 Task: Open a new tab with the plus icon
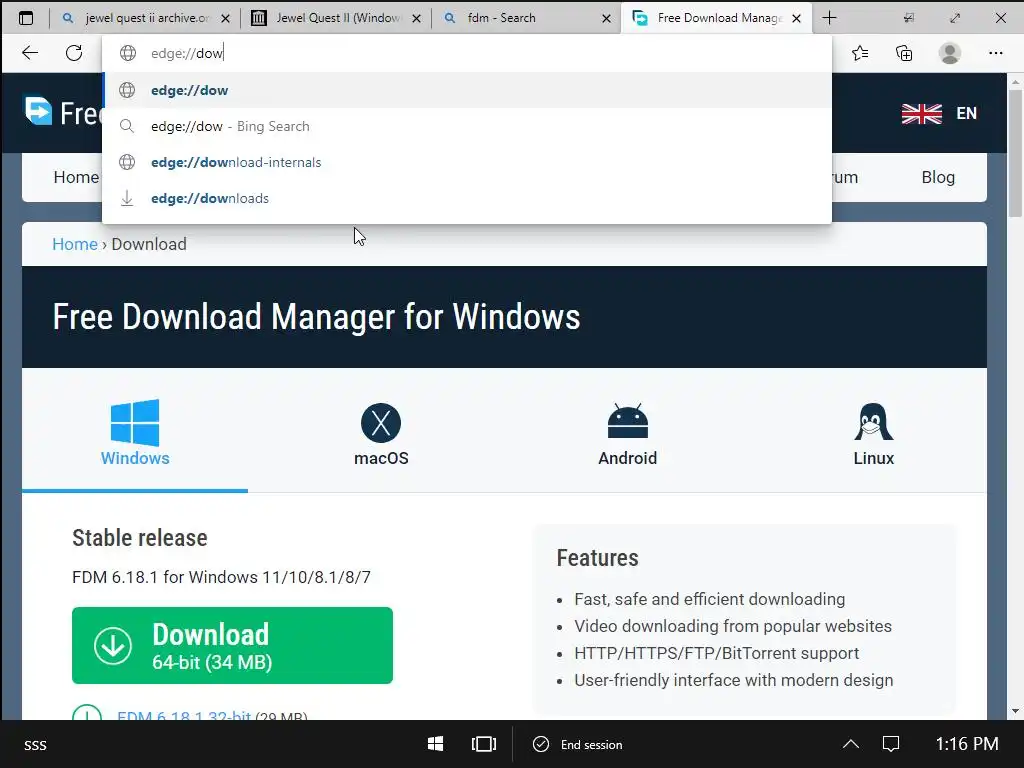(x=829, y=18)
